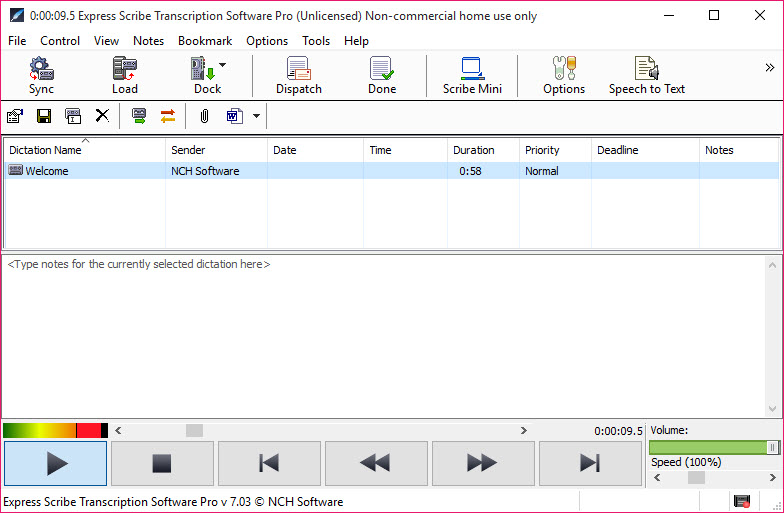Image resolution: width=784 pixels, height=513 pixels.
Task: Sort by Deadline column header
Action: [645, 150]
